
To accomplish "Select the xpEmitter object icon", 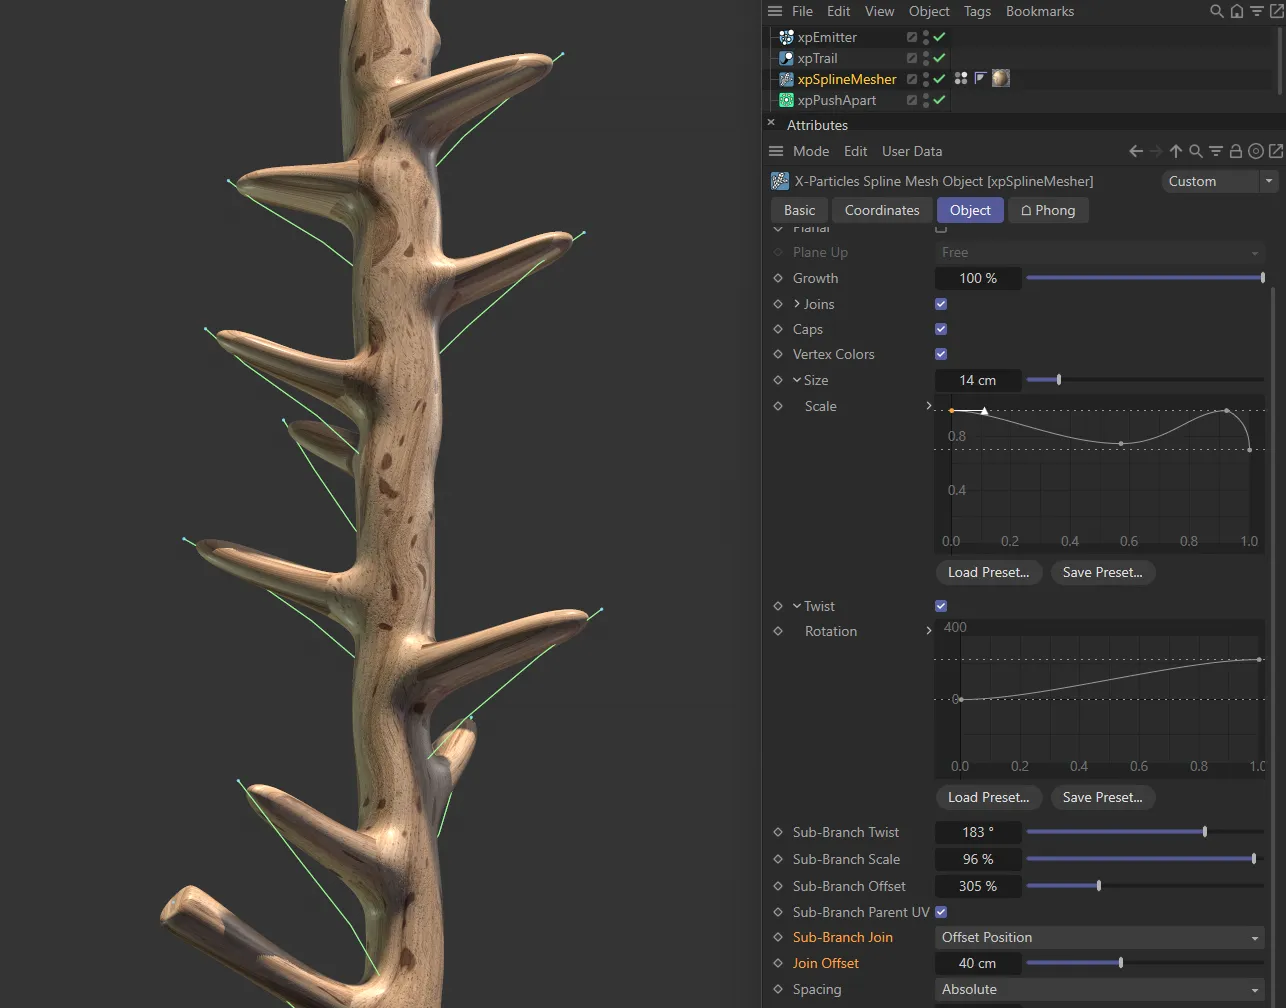I will point(784,37).
